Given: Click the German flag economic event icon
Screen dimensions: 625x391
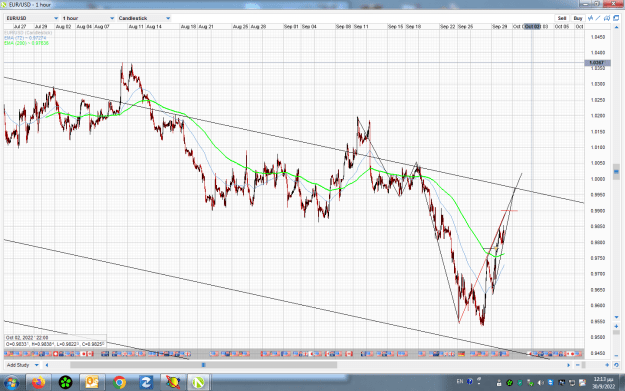Looking at the screenshot, I should (462, 354).
